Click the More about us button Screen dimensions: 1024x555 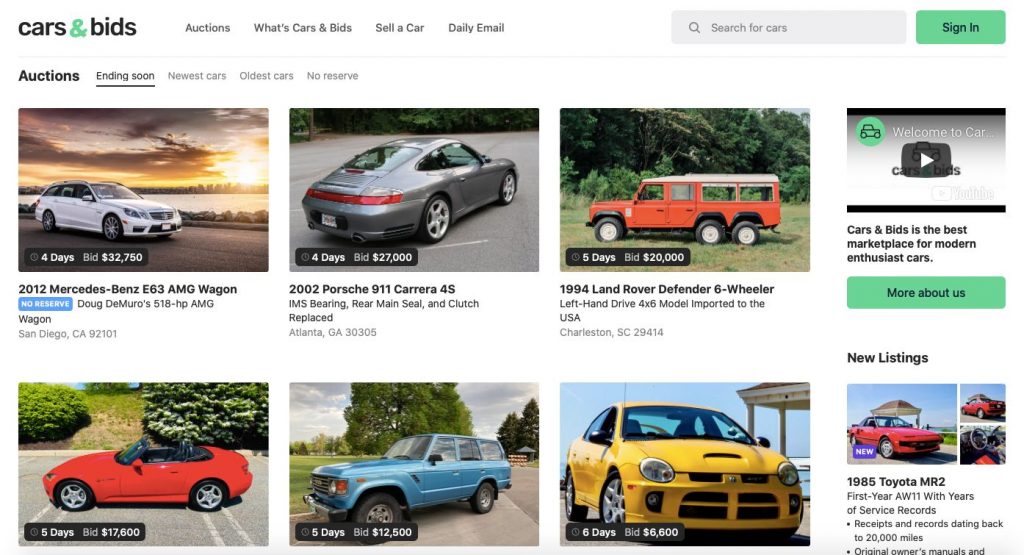[926, 293]
